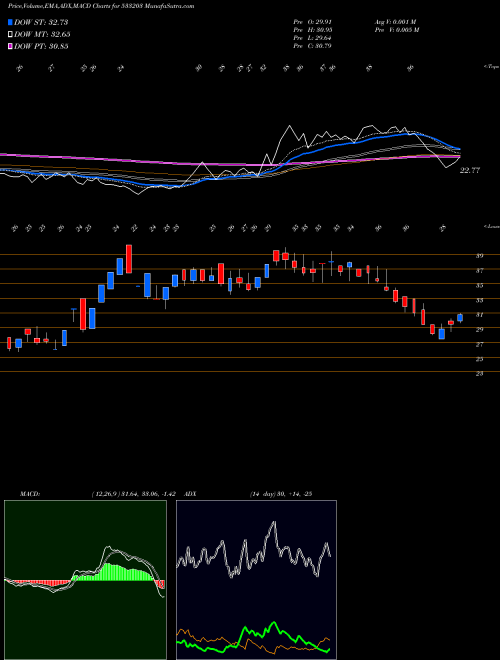
Task: Click the 27 price axis label
Action: click(479, 344)
